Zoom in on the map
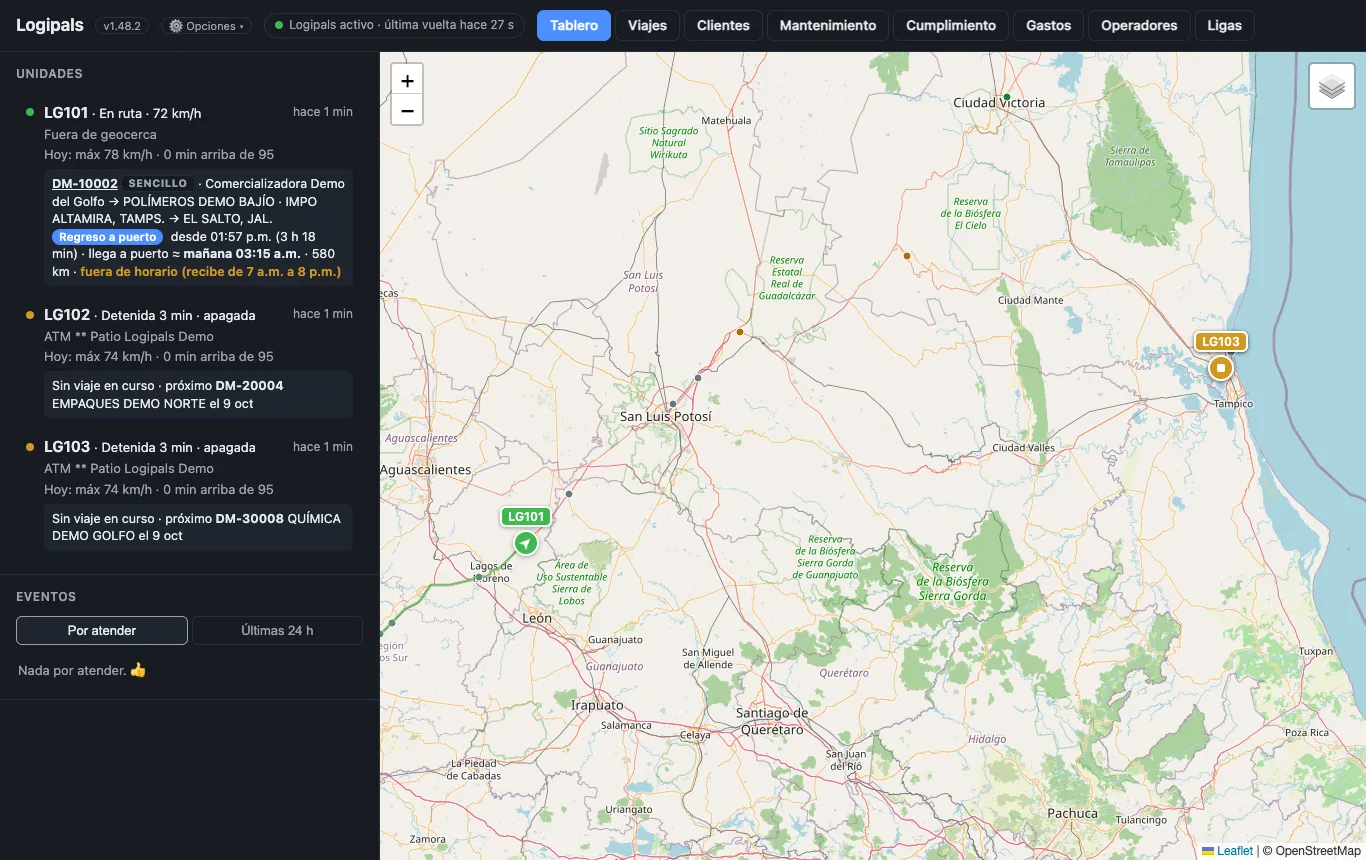Viewport: 1366px width, 860px height. [x=407, y=81]
